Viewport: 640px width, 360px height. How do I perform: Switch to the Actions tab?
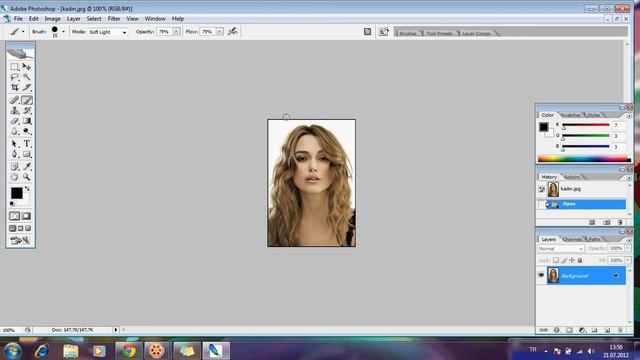click(572, 177)
